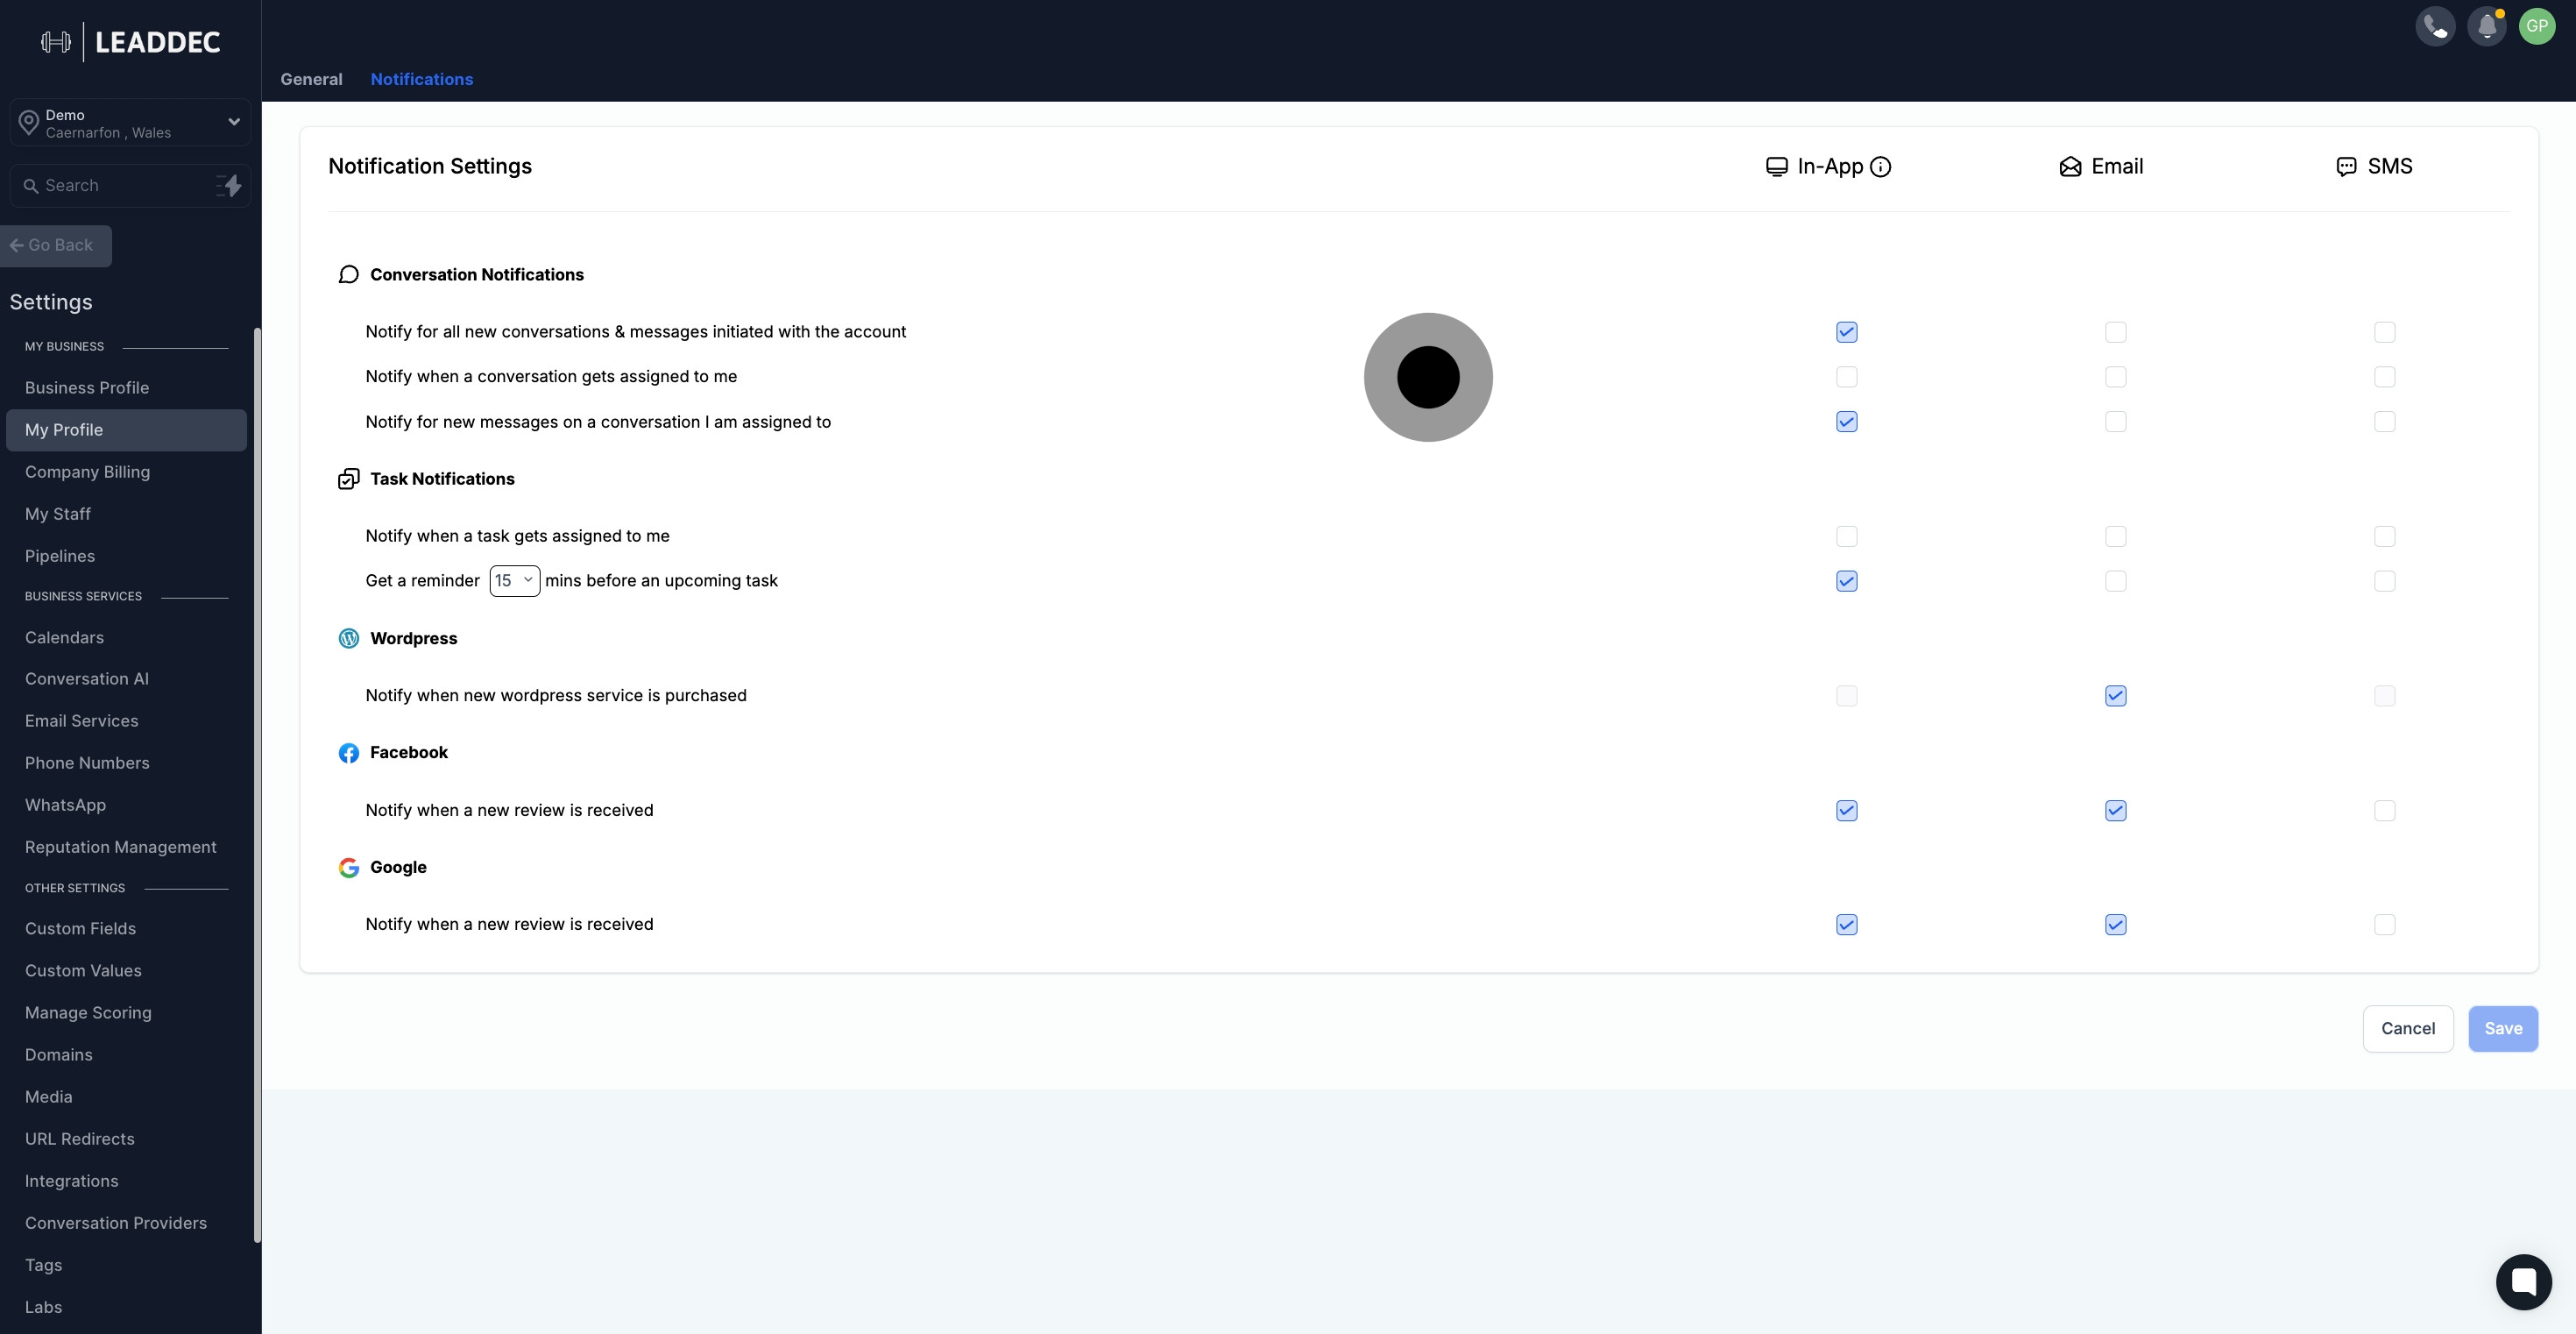Switch to the General tab
The width and height of the screenshot is (2576, 1334).
tap(311, 79)
